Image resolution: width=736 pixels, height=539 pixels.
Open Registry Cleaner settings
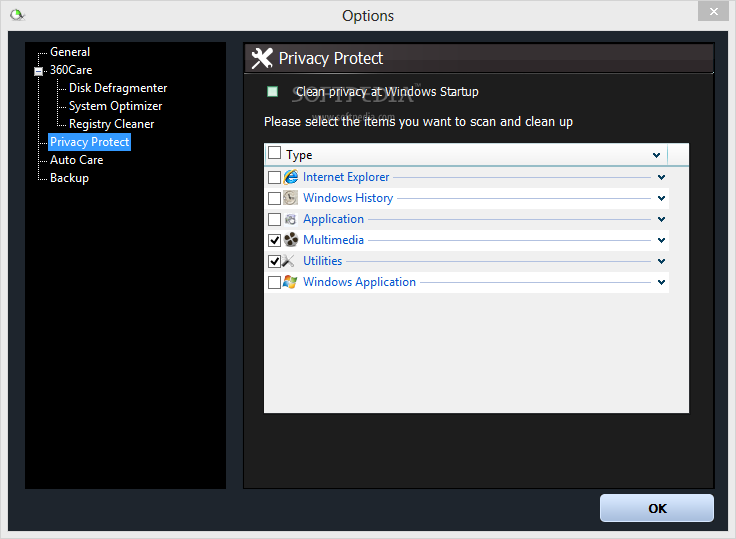(x=112, y=124)
